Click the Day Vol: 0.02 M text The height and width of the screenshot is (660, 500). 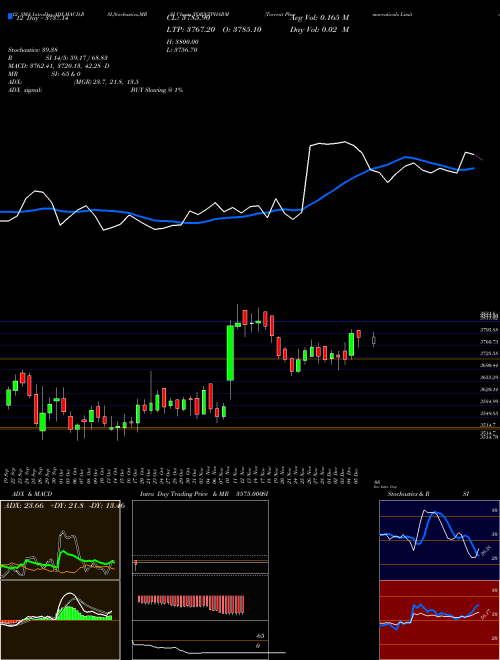tap(320, 29)
